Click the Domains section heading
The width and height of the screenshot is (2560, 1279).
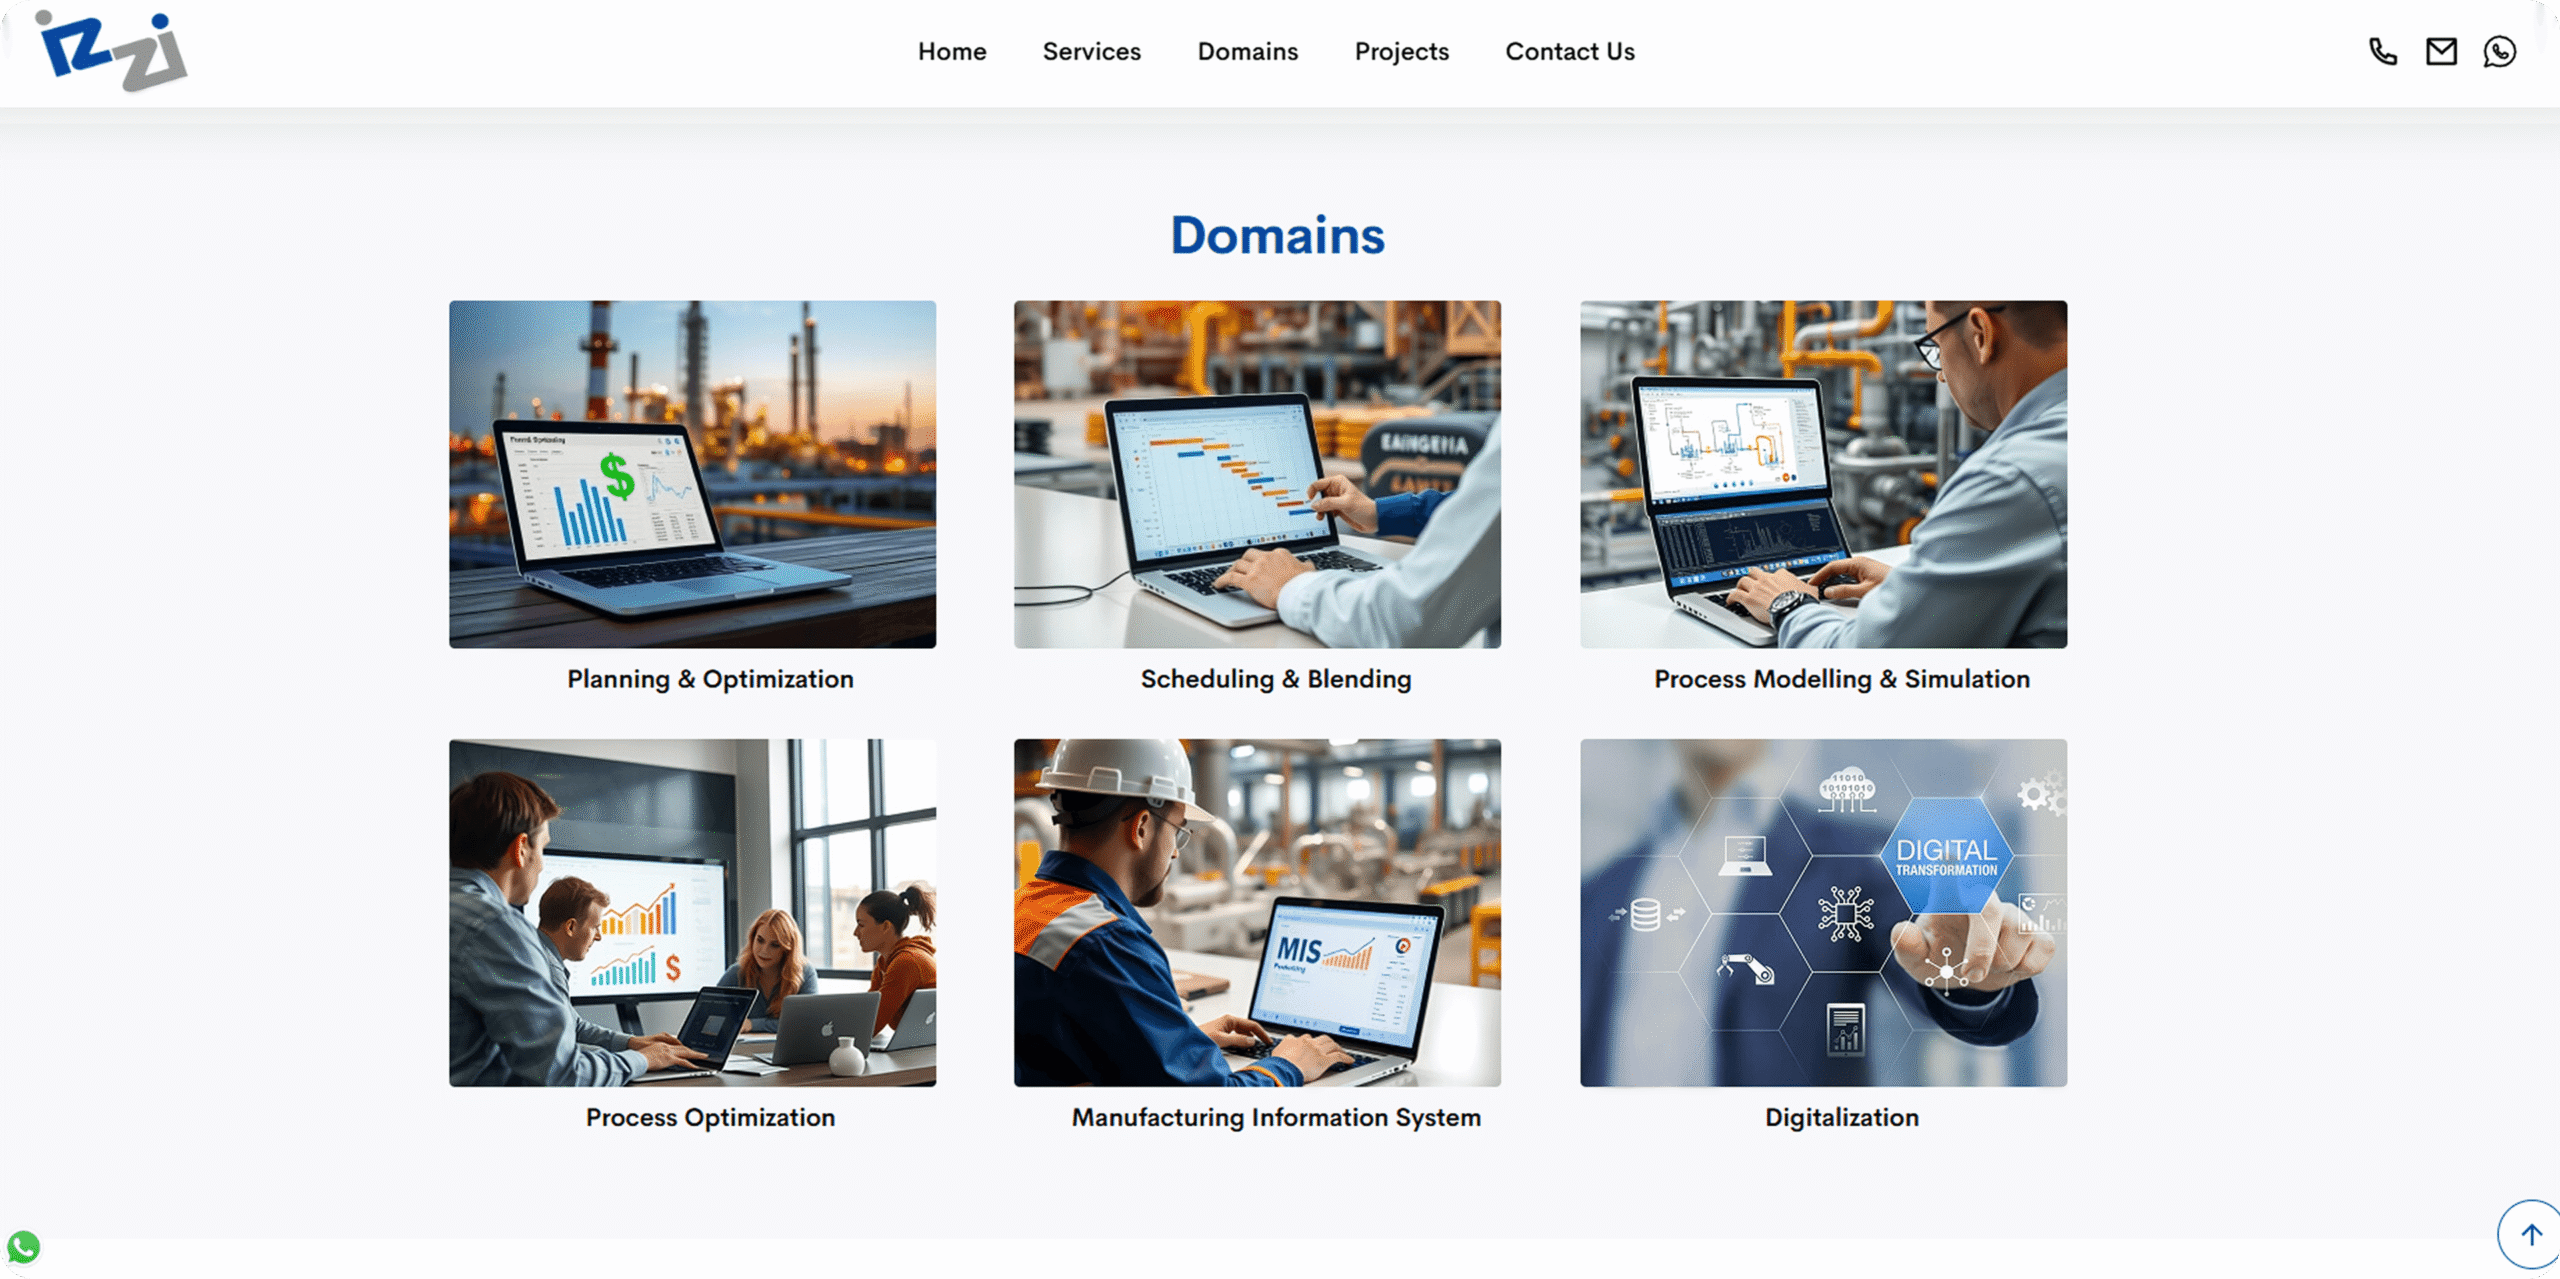pos(1277,236)
